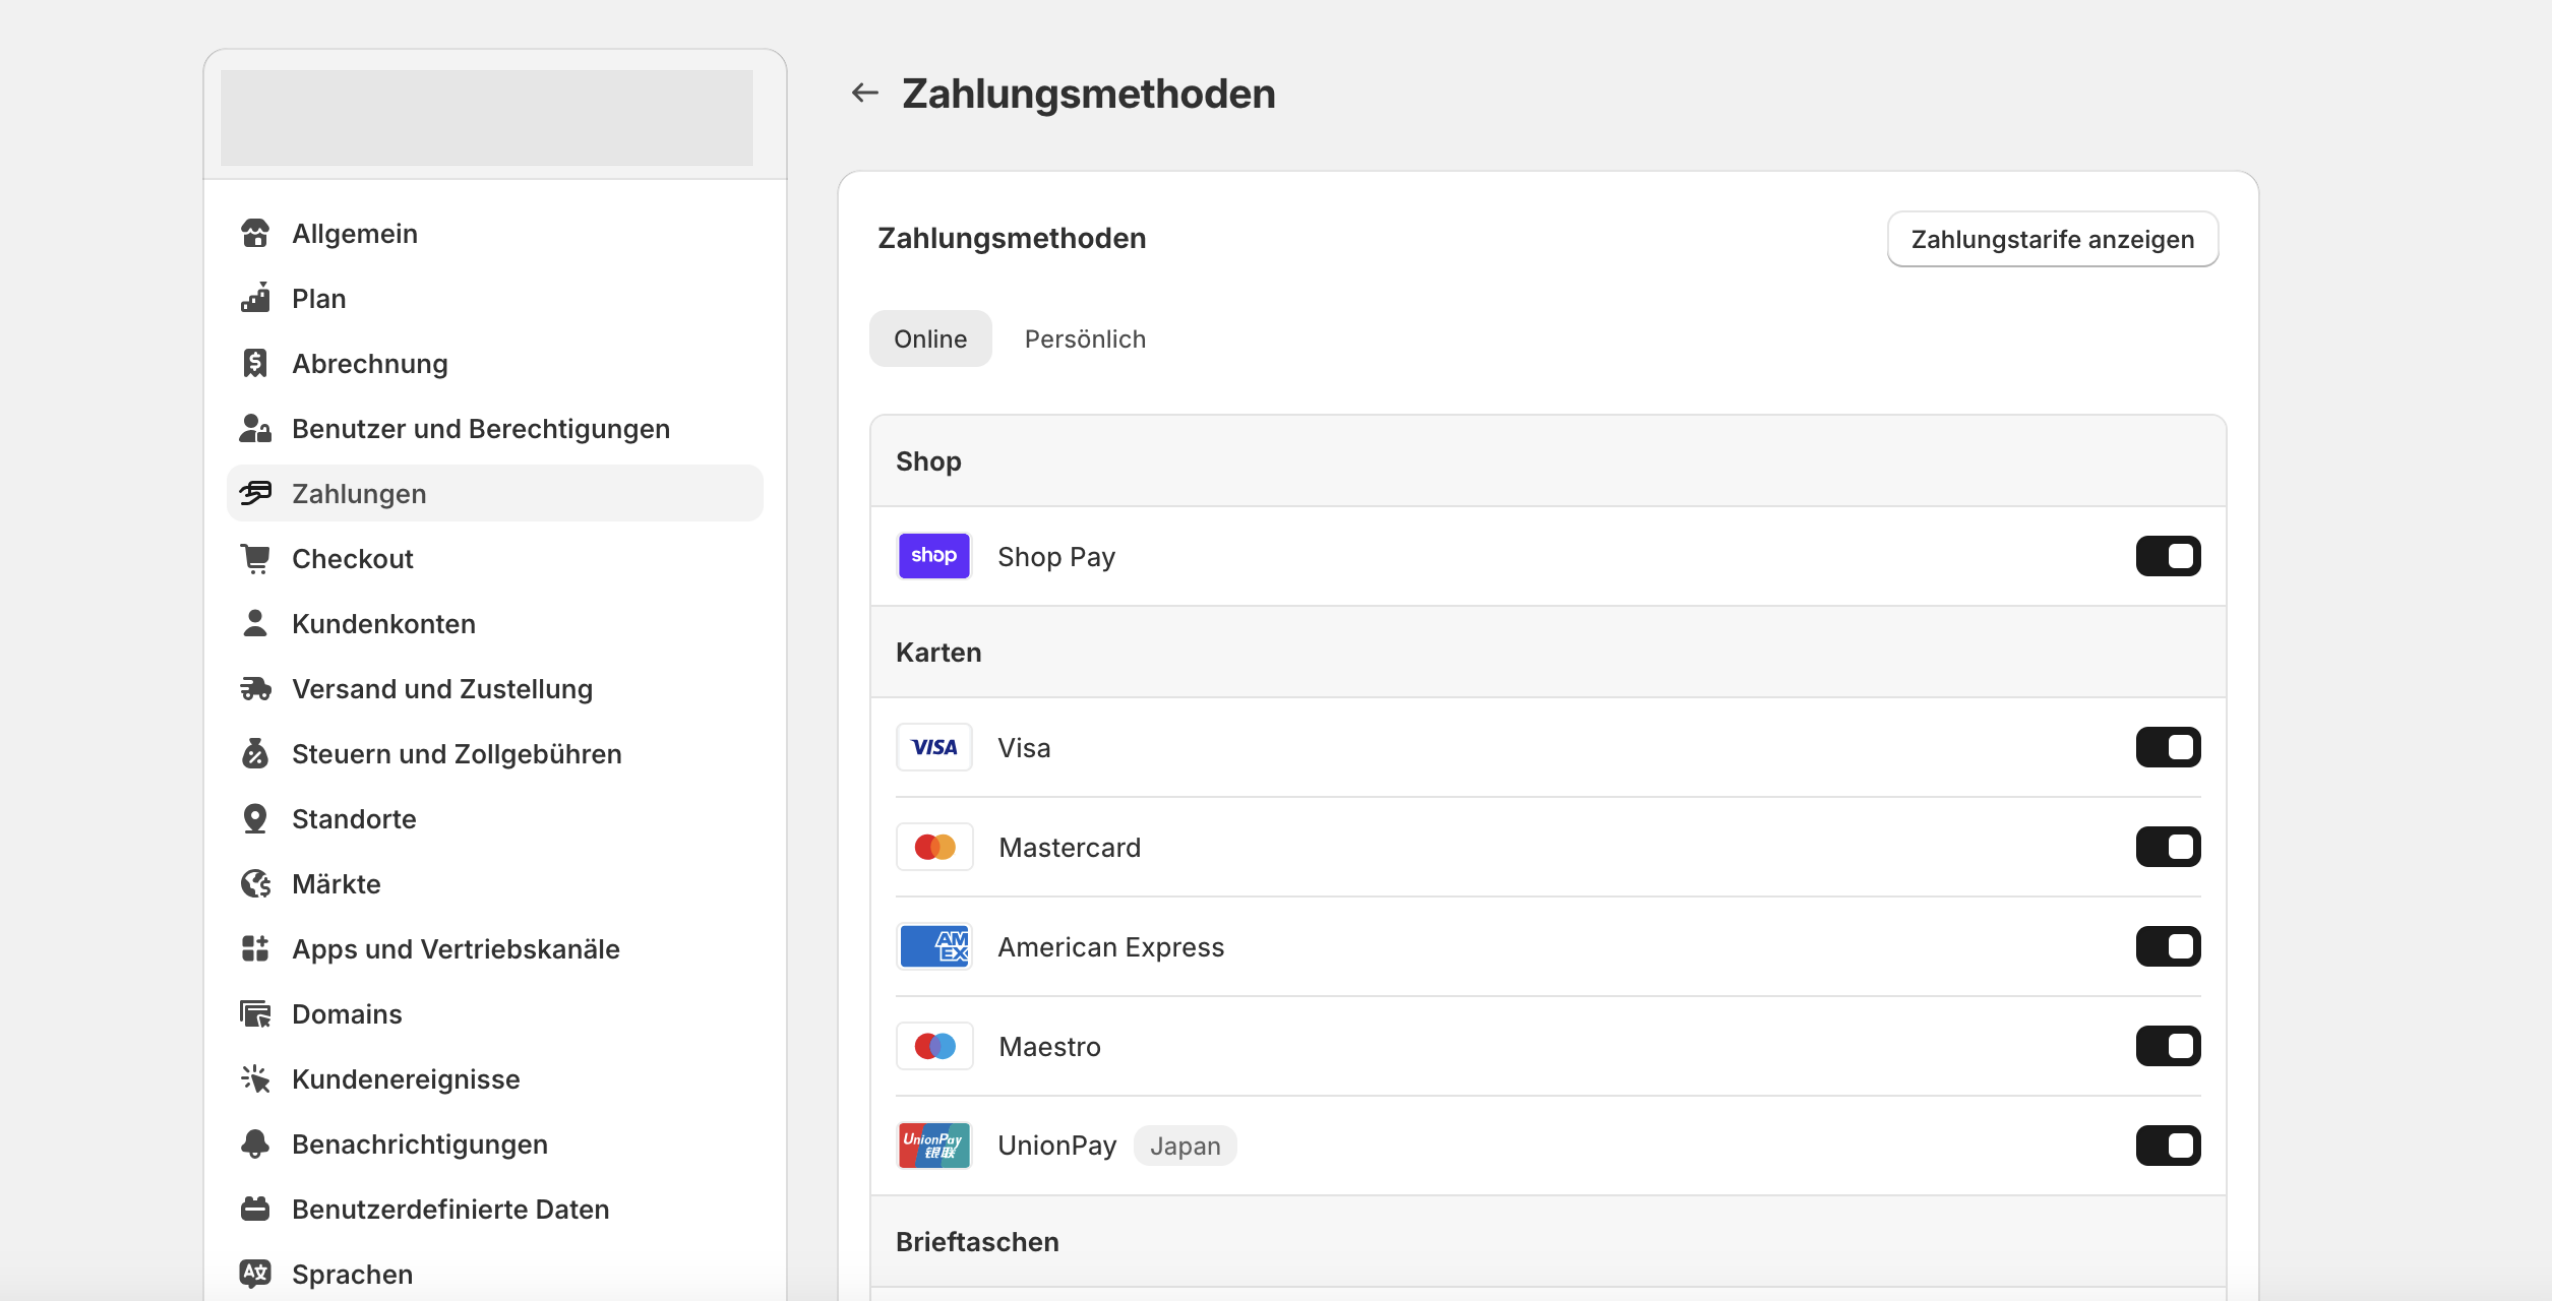Click the Steuern und Zollgebühren icon

click(x=255, y=753)
